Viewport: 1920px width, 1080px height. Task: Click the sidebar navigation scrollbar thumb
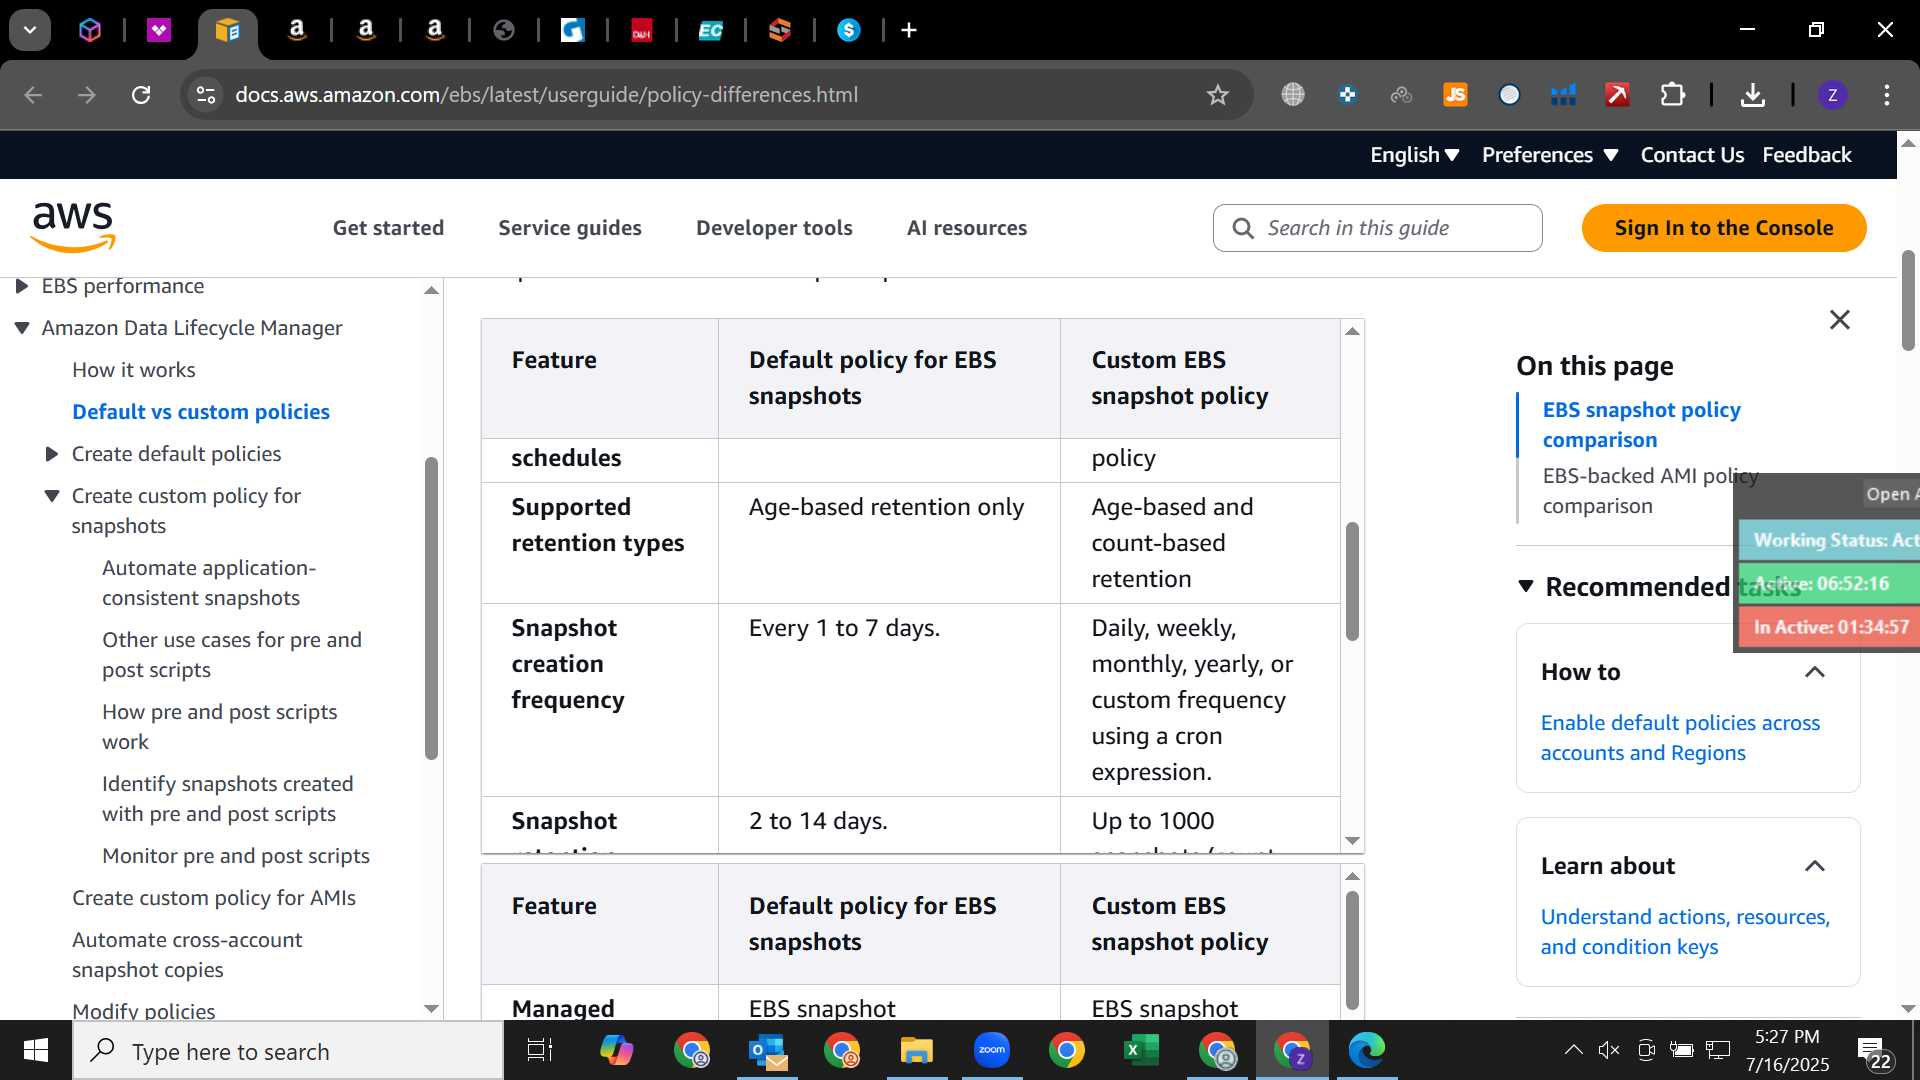point(431,608)
